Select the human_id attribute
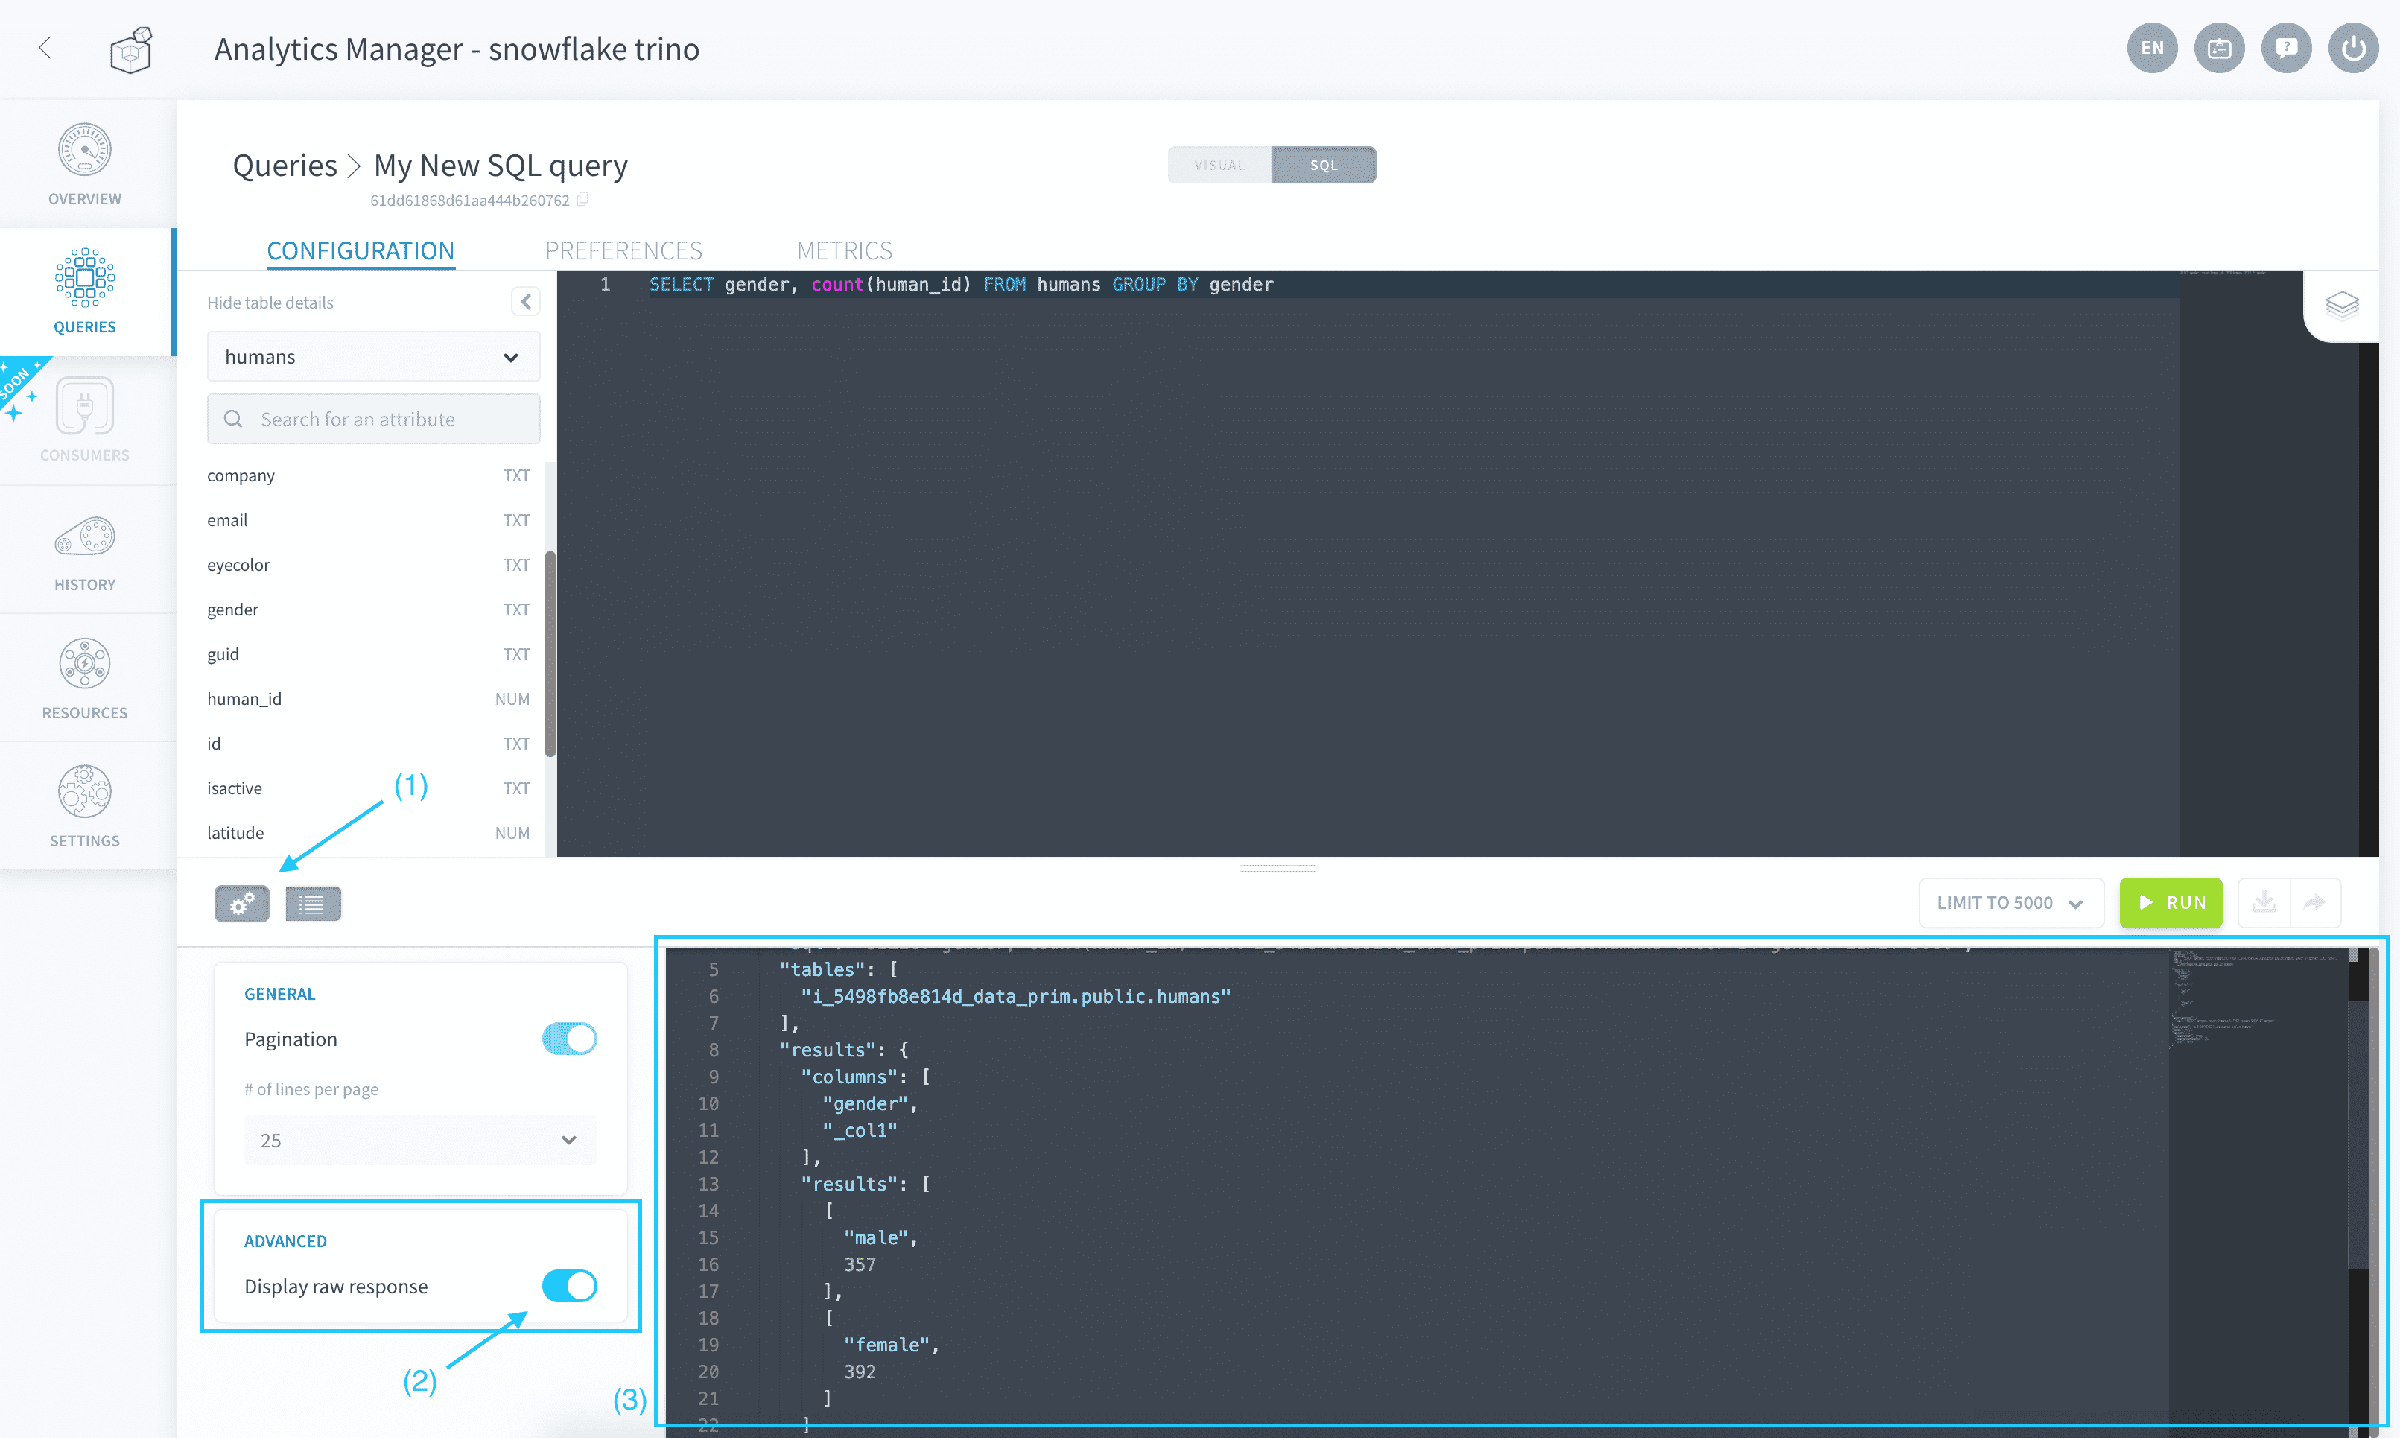 point(369,699)
